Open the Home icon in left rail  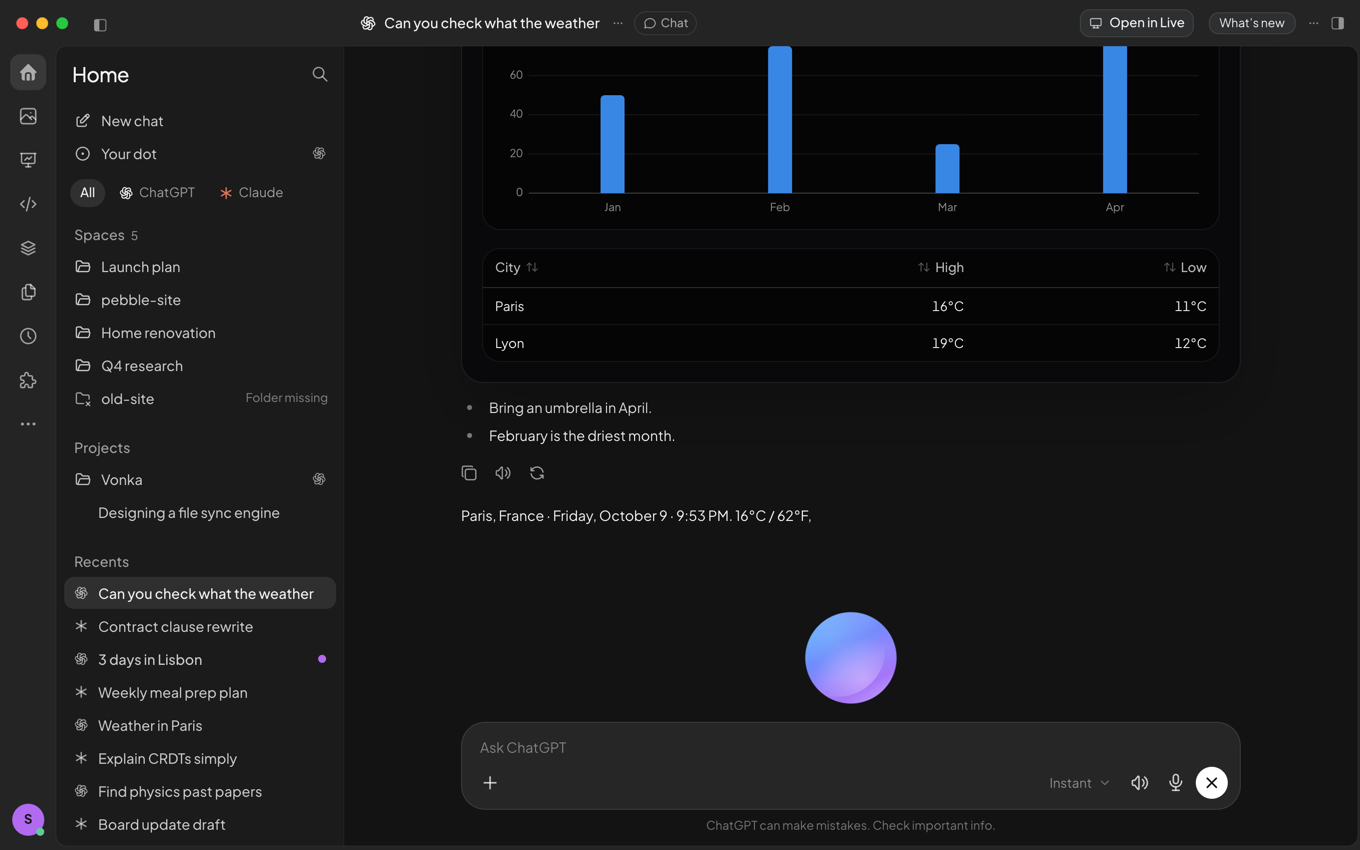tap(28, 73)
